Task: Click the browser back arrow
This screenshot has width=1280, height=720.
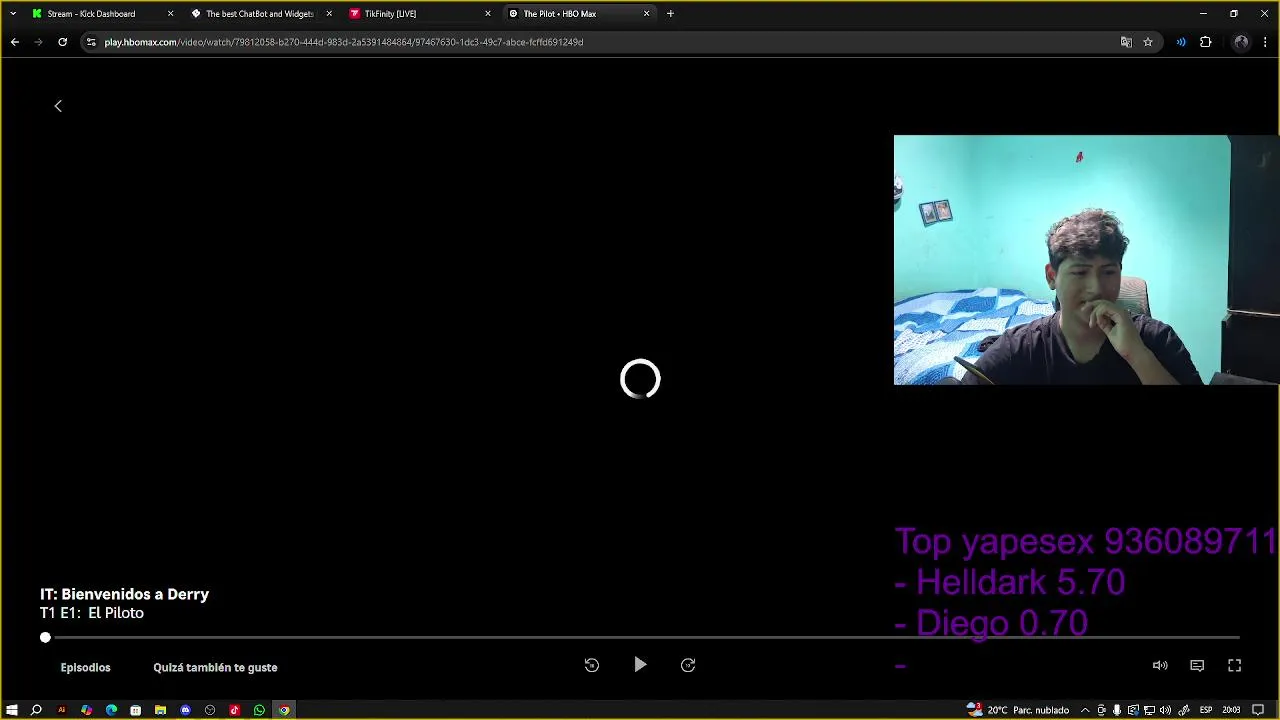Action: pos(15,42)
